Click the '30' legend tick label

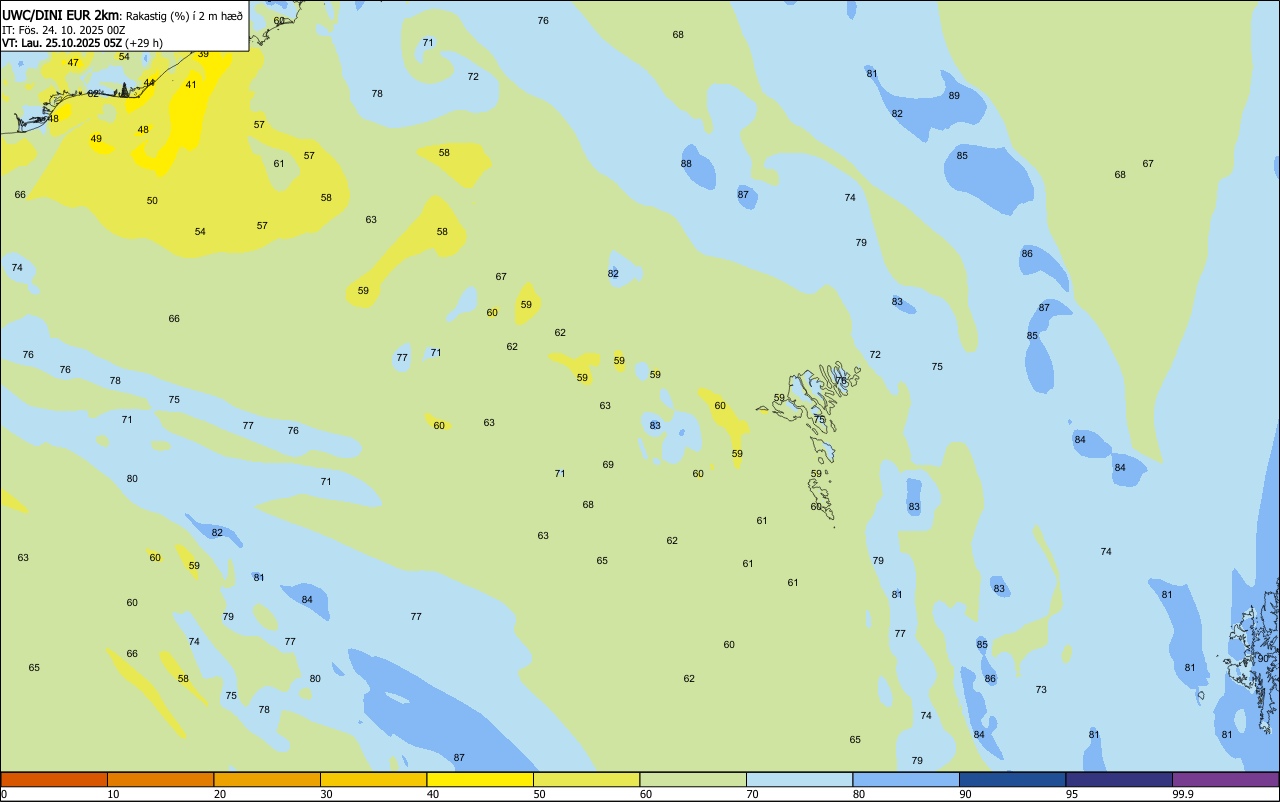click(326, 794)
